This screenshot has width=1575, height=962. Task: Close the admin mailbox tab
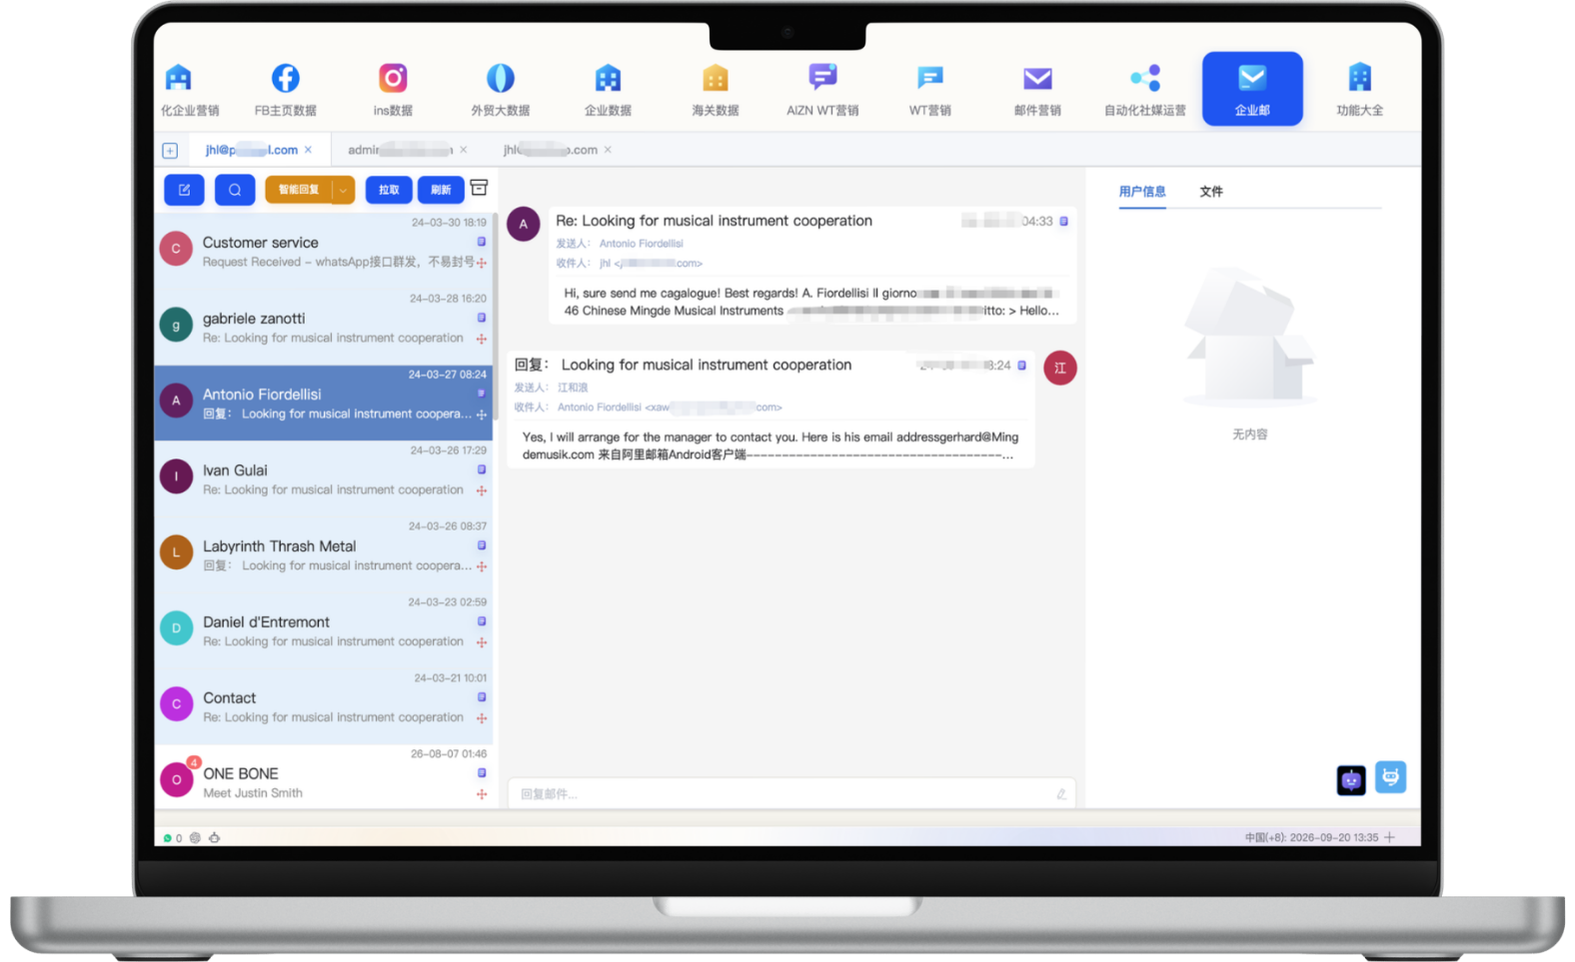(x=463, y=150)
